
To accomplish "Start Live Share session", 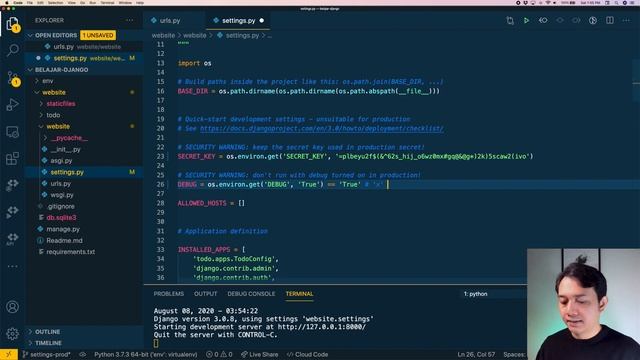I will pos(260,354).
